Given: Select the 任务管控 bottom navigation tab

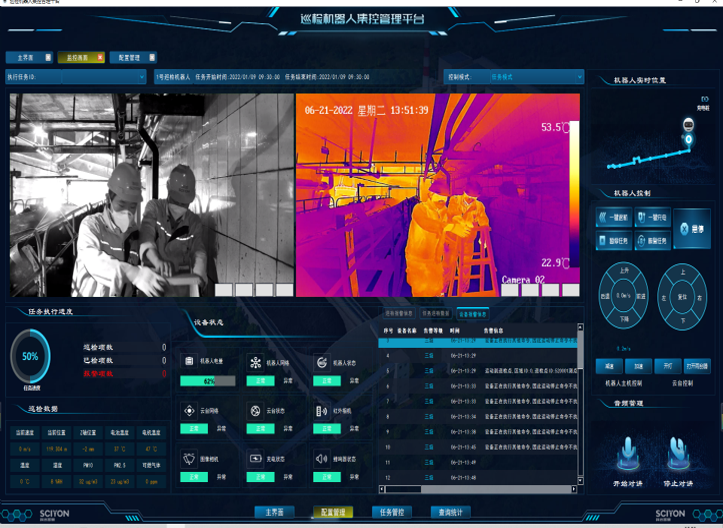Looking at the screenshot, I should coord(391,512).
